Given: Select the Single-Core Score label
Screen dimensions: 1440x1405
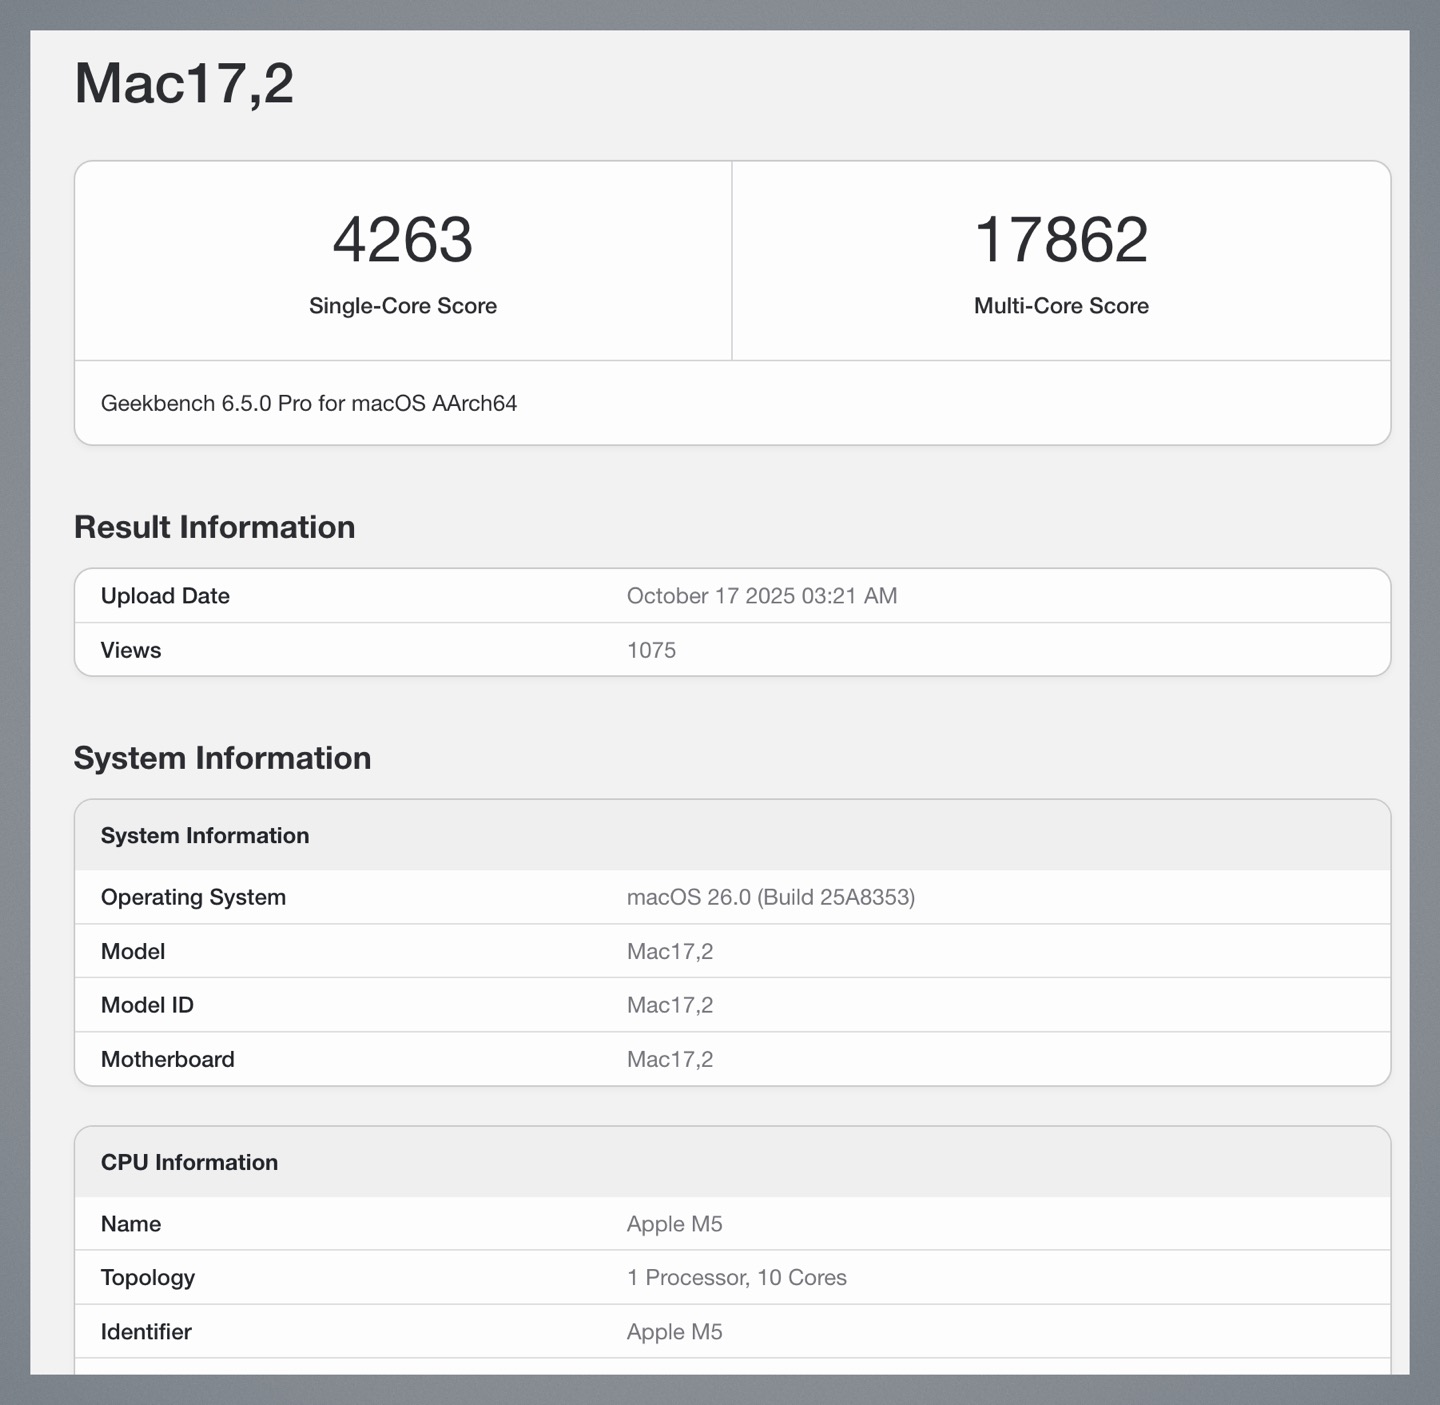Looking at the screenshot, I should [402, 306].
